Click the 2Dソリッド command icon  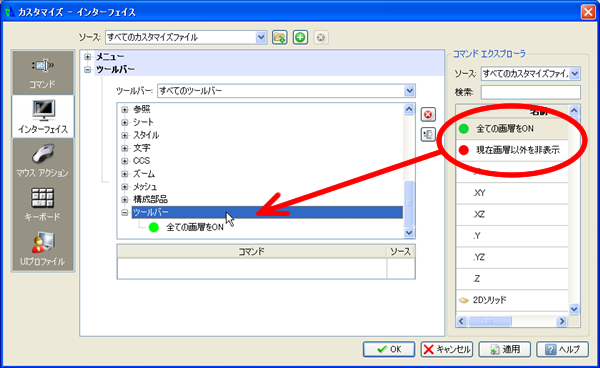pyautogui.click(x=464, y=300)
